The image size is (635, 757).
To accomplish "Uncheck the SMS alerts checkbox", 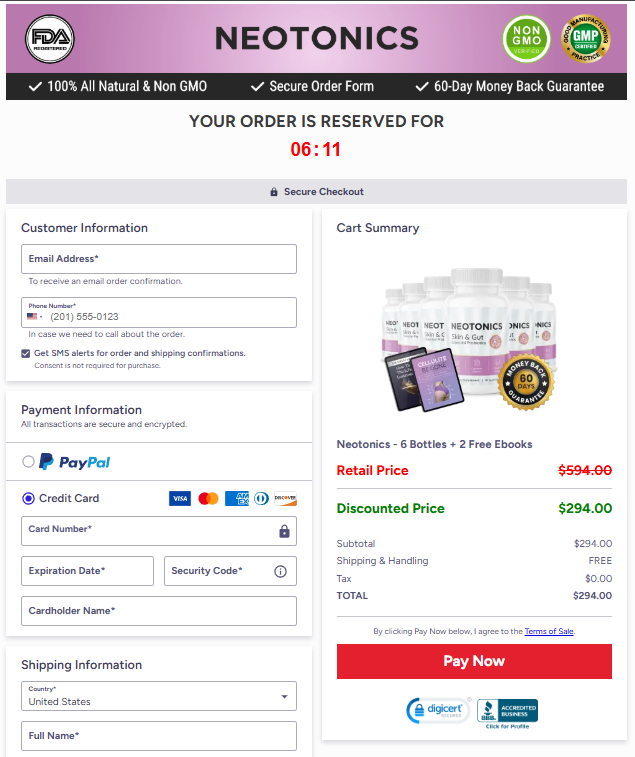I will [26, 353].
